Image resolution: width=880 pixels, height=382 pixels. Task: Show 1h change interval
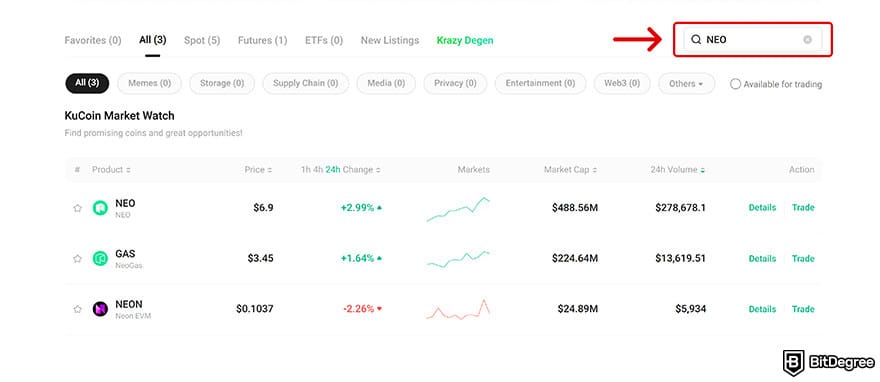[305, 169]
